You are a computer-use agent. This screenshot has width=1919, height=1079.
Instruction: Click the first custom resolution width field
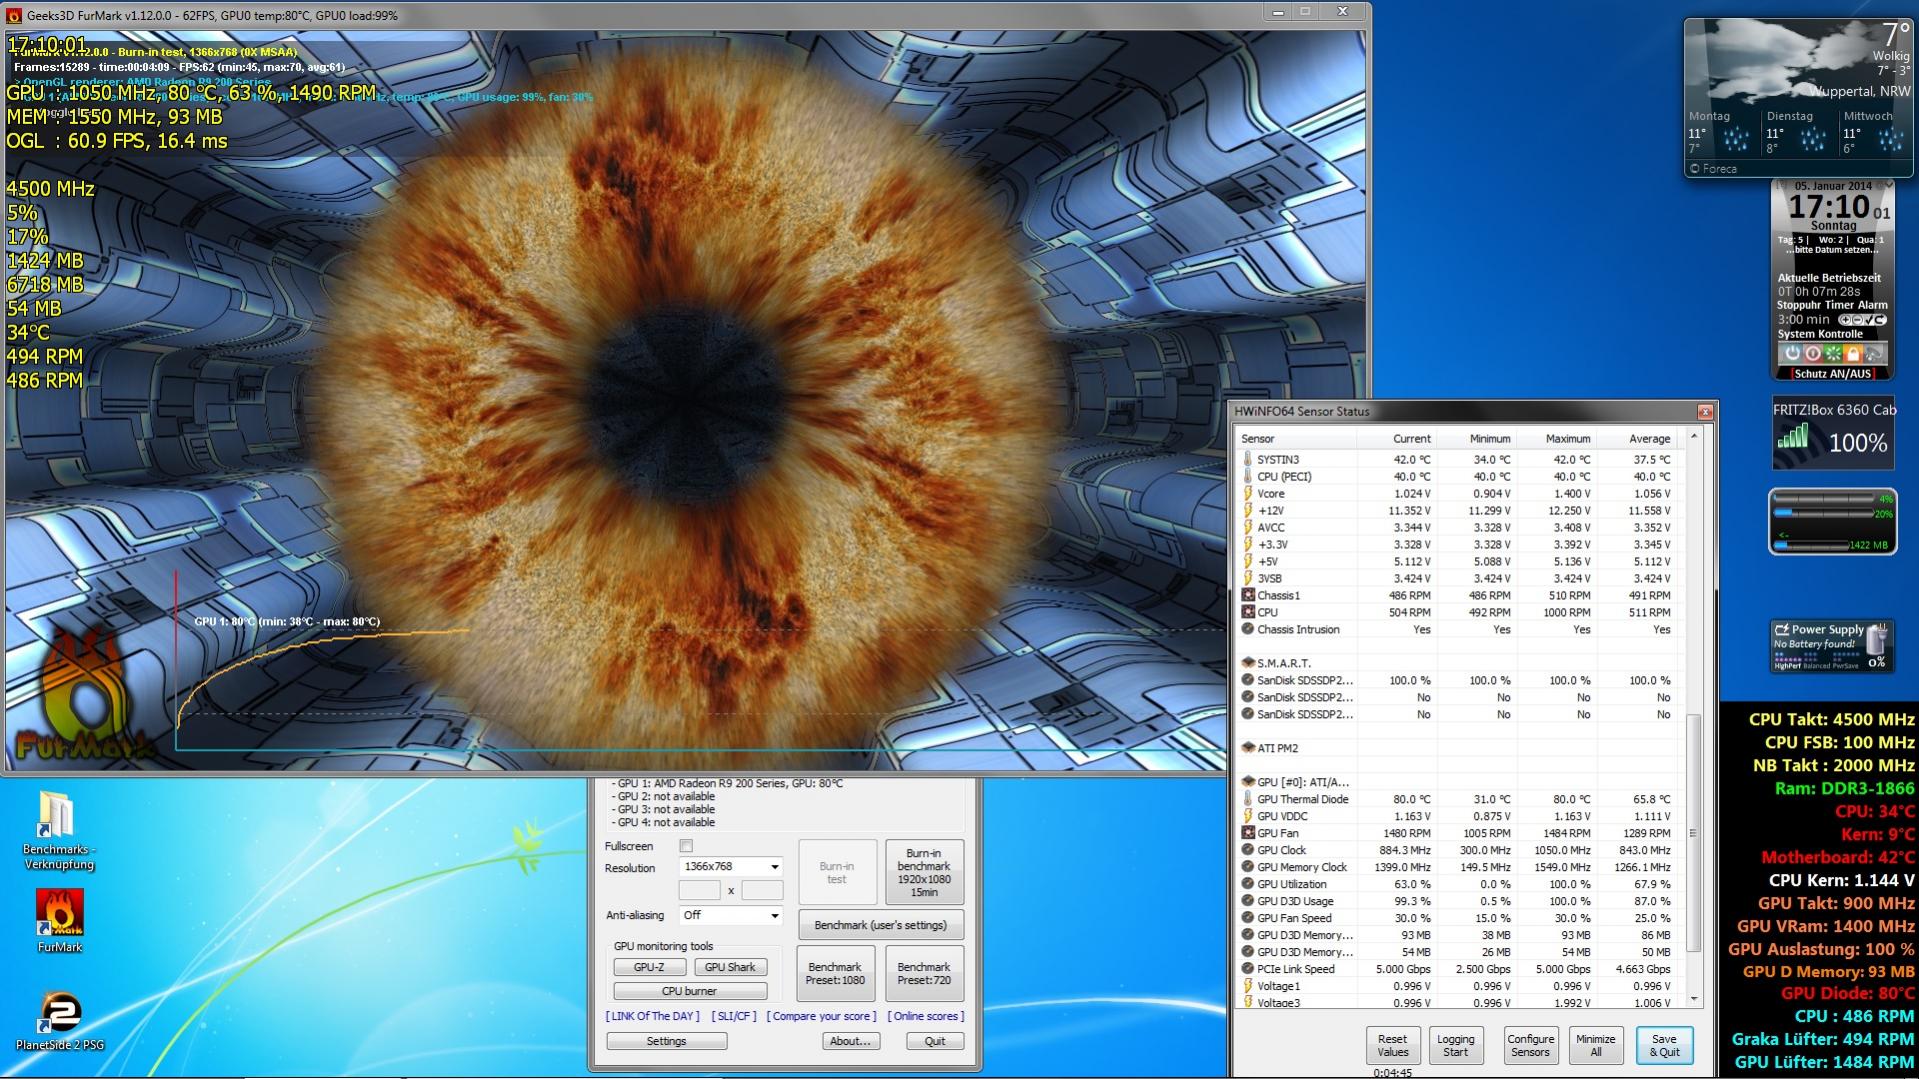click(x=699, y=890)
